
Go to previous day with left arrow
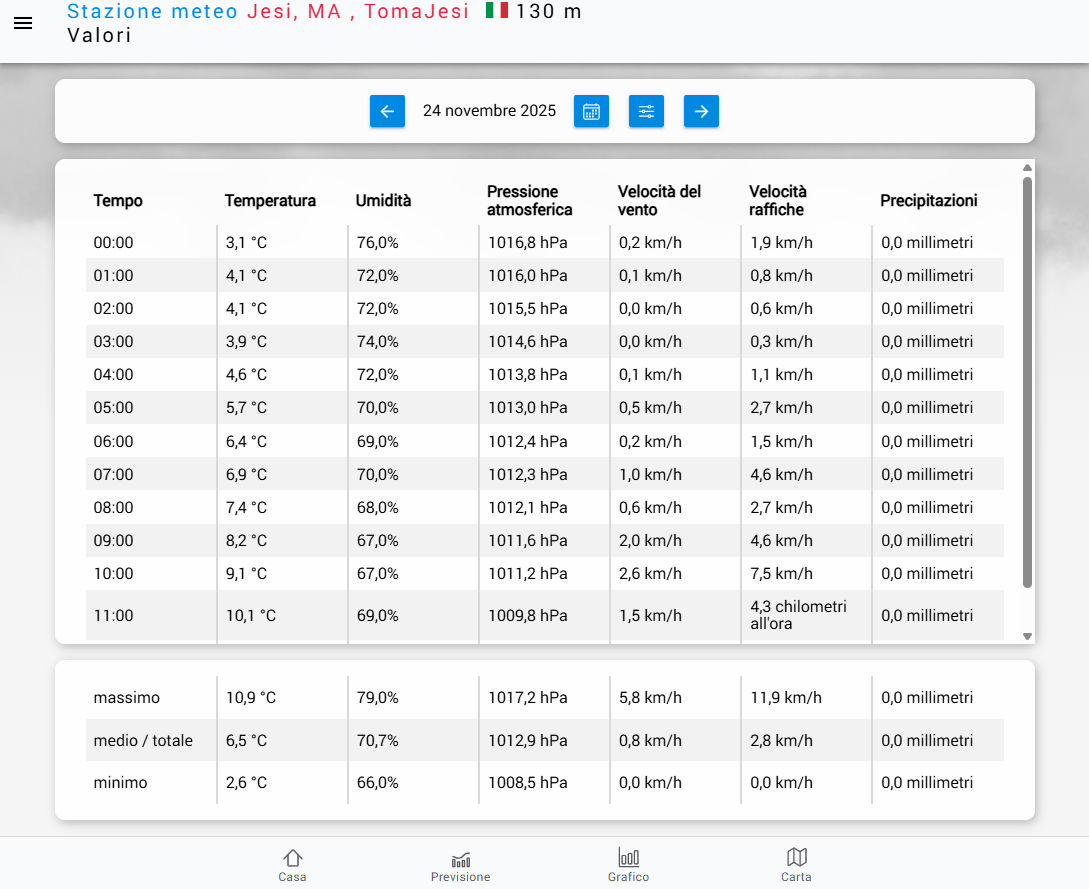[387, 111]
